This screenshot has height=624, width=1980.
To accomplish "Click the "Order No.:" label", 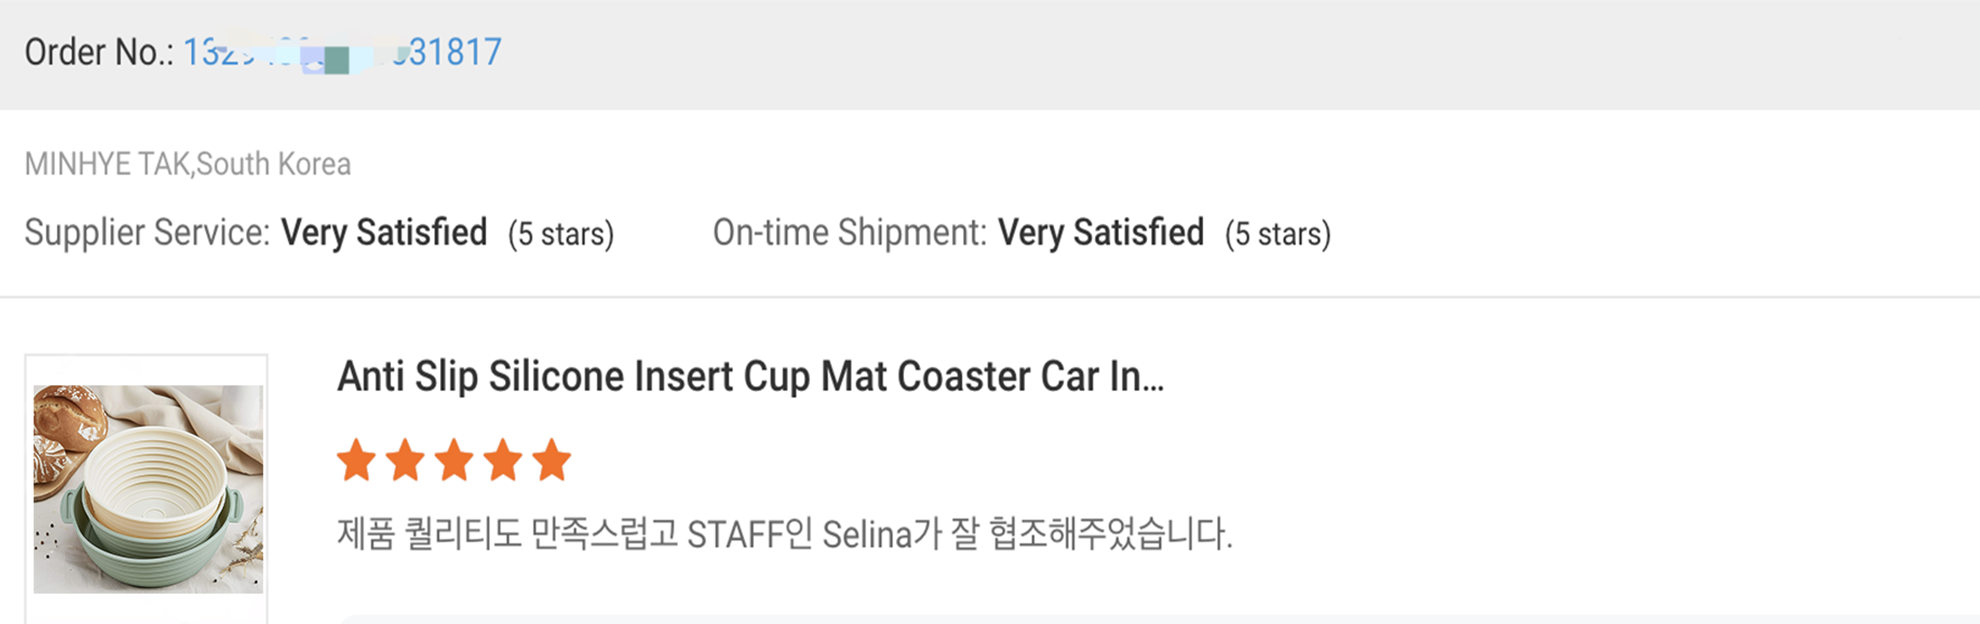I will click(99, 52).
